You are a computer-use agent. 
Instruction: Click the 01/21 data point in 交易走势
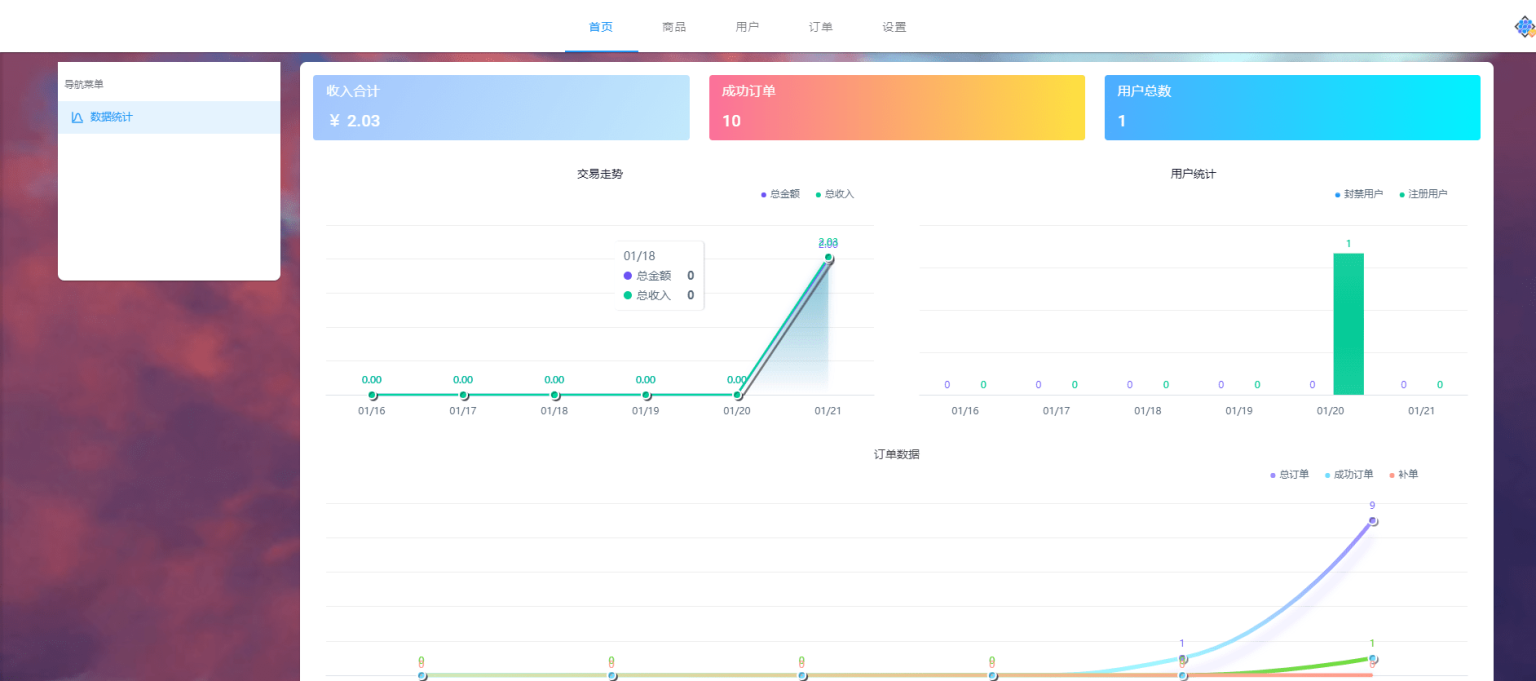(x=828, y=257)
